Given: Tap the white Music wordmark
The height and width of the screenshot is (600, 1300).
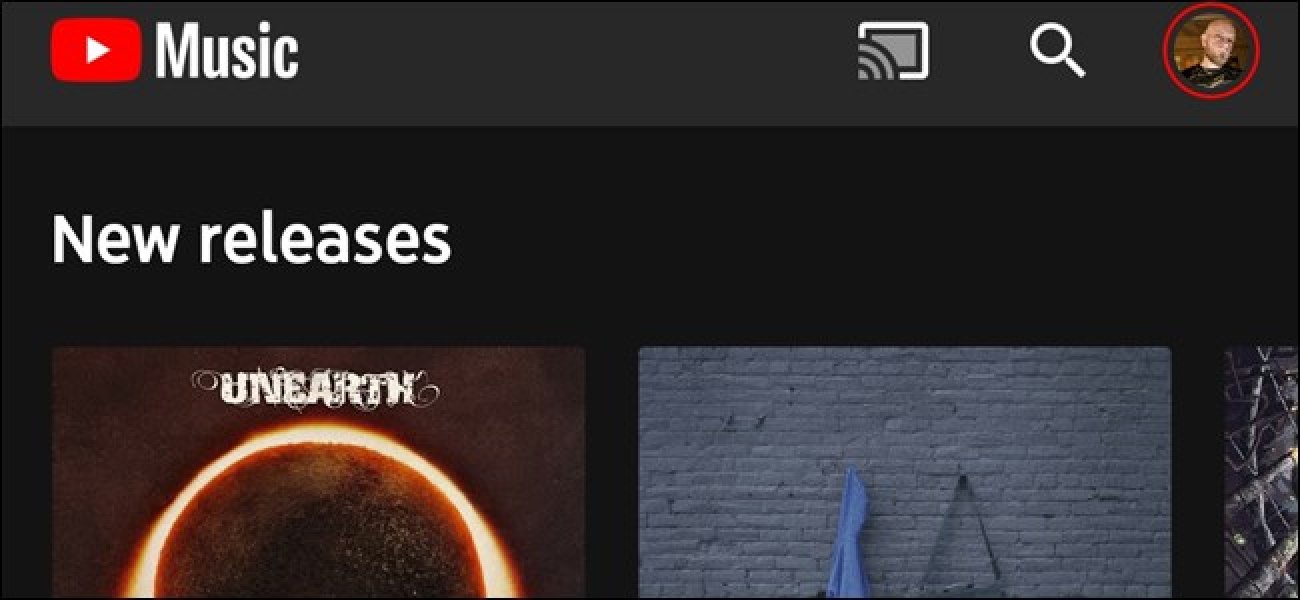Looking at the screenshot, I should [x=227, y=52].
